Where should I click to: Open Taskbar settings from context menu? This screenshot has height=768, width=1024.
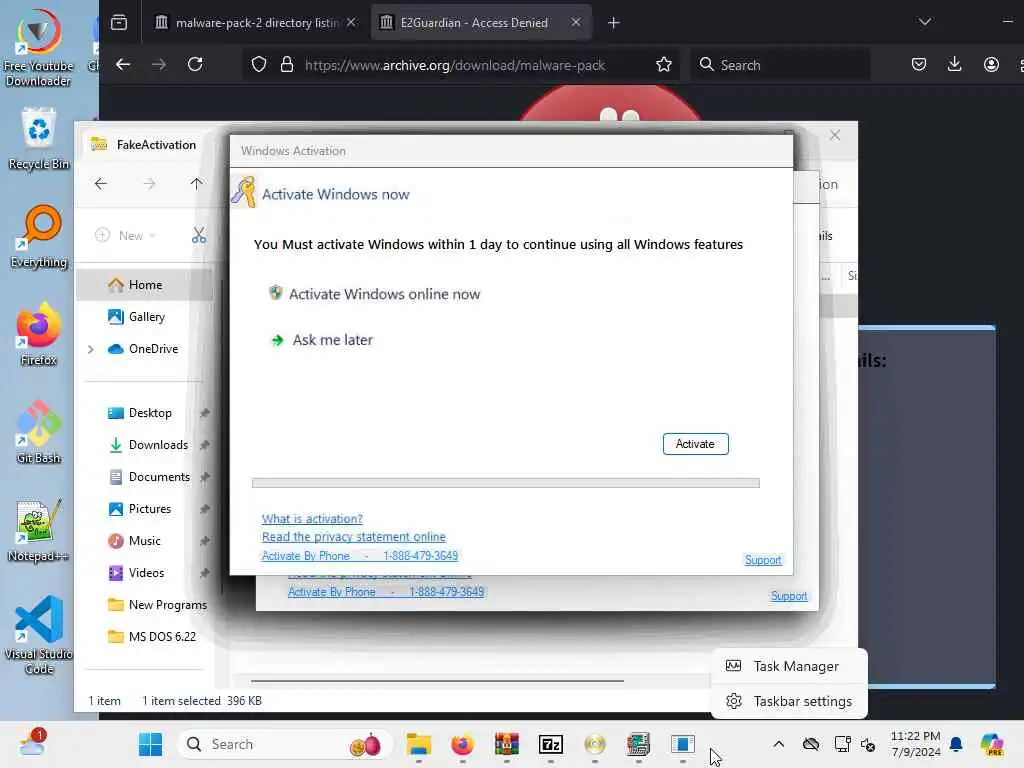coord(789,701)
